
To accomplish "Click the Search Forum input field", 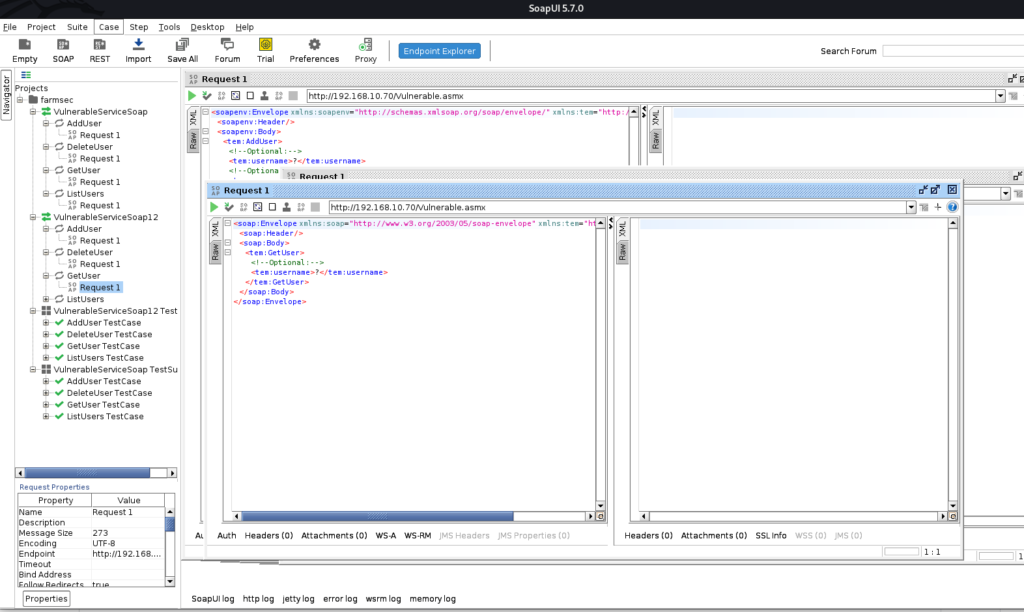I will click(953, 51).
